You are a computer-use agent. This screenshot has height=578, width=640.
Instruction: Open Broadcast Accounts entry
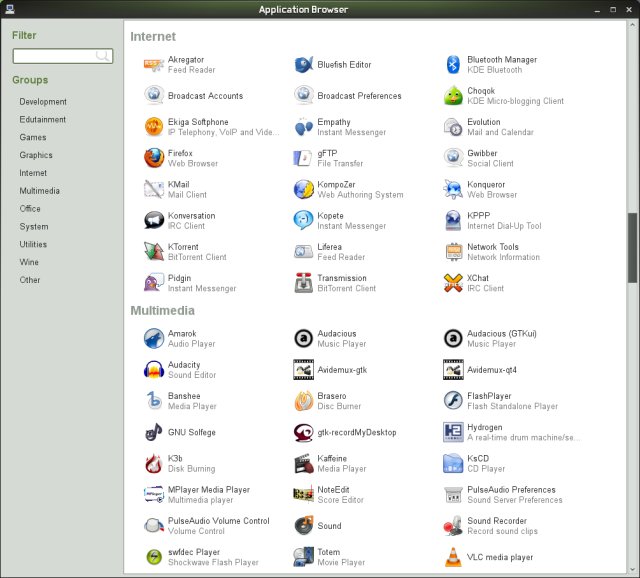[194, 96]
